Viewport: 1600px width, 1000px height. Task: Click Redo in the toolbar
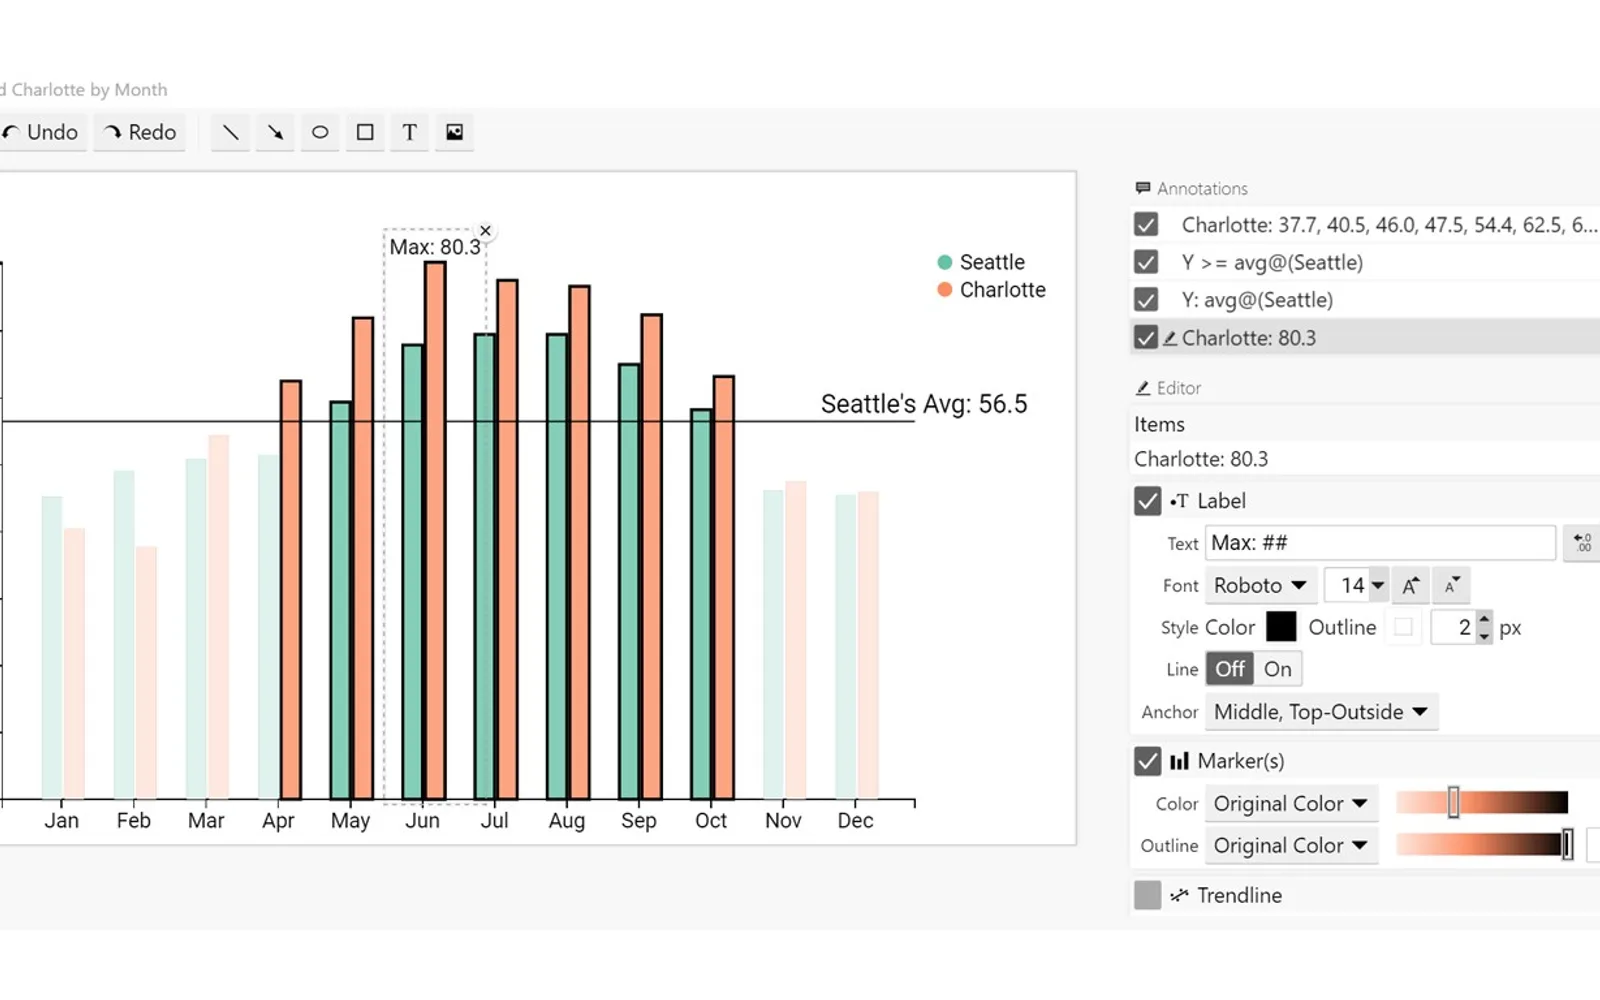pyautogui.click(x=140, y=132)
